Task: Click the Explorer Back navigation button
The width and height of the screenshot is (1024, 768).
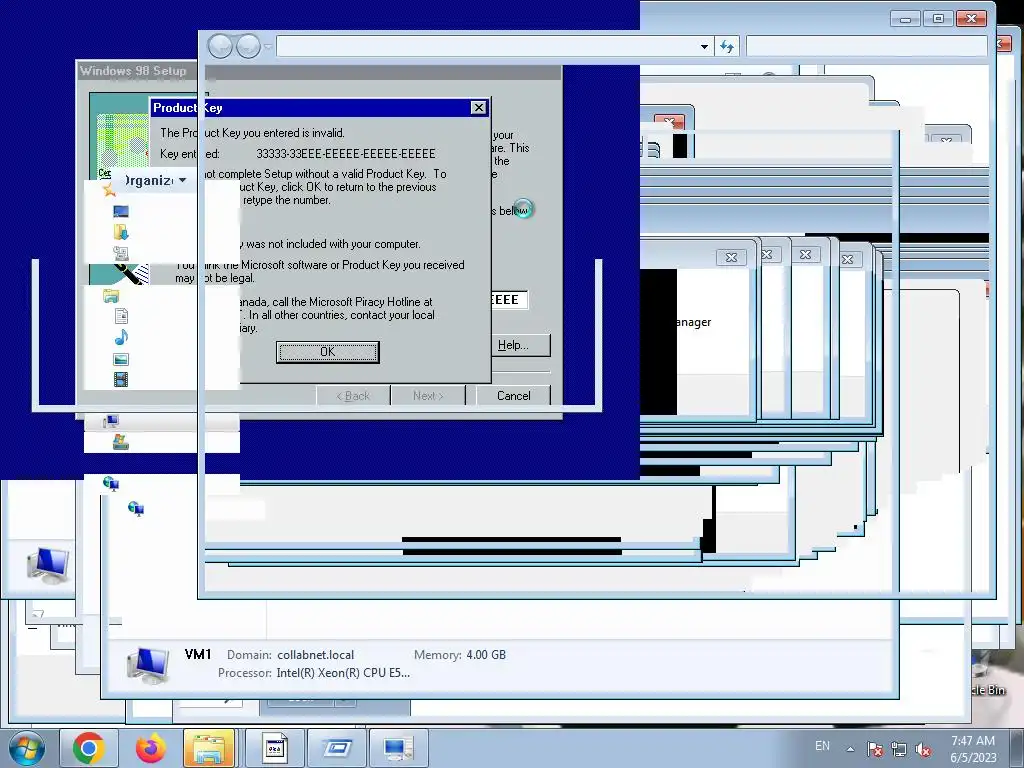Action: tap(221, 46)
